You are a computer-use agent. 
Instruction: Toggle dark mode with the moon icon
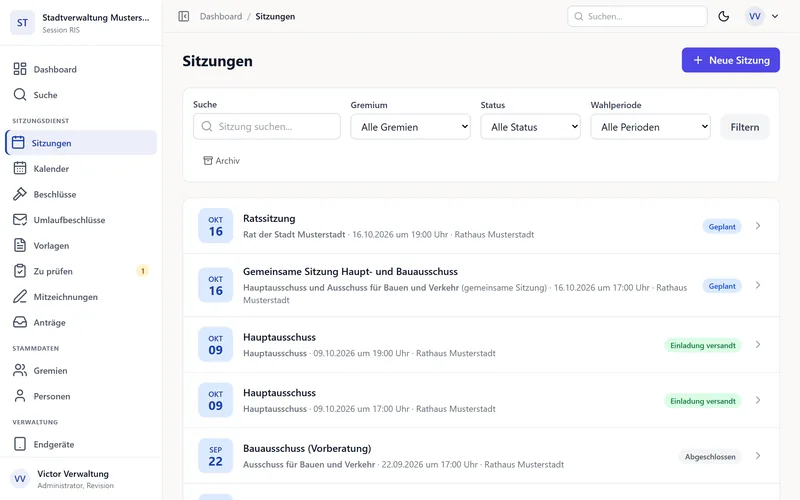tap(723, 16)
